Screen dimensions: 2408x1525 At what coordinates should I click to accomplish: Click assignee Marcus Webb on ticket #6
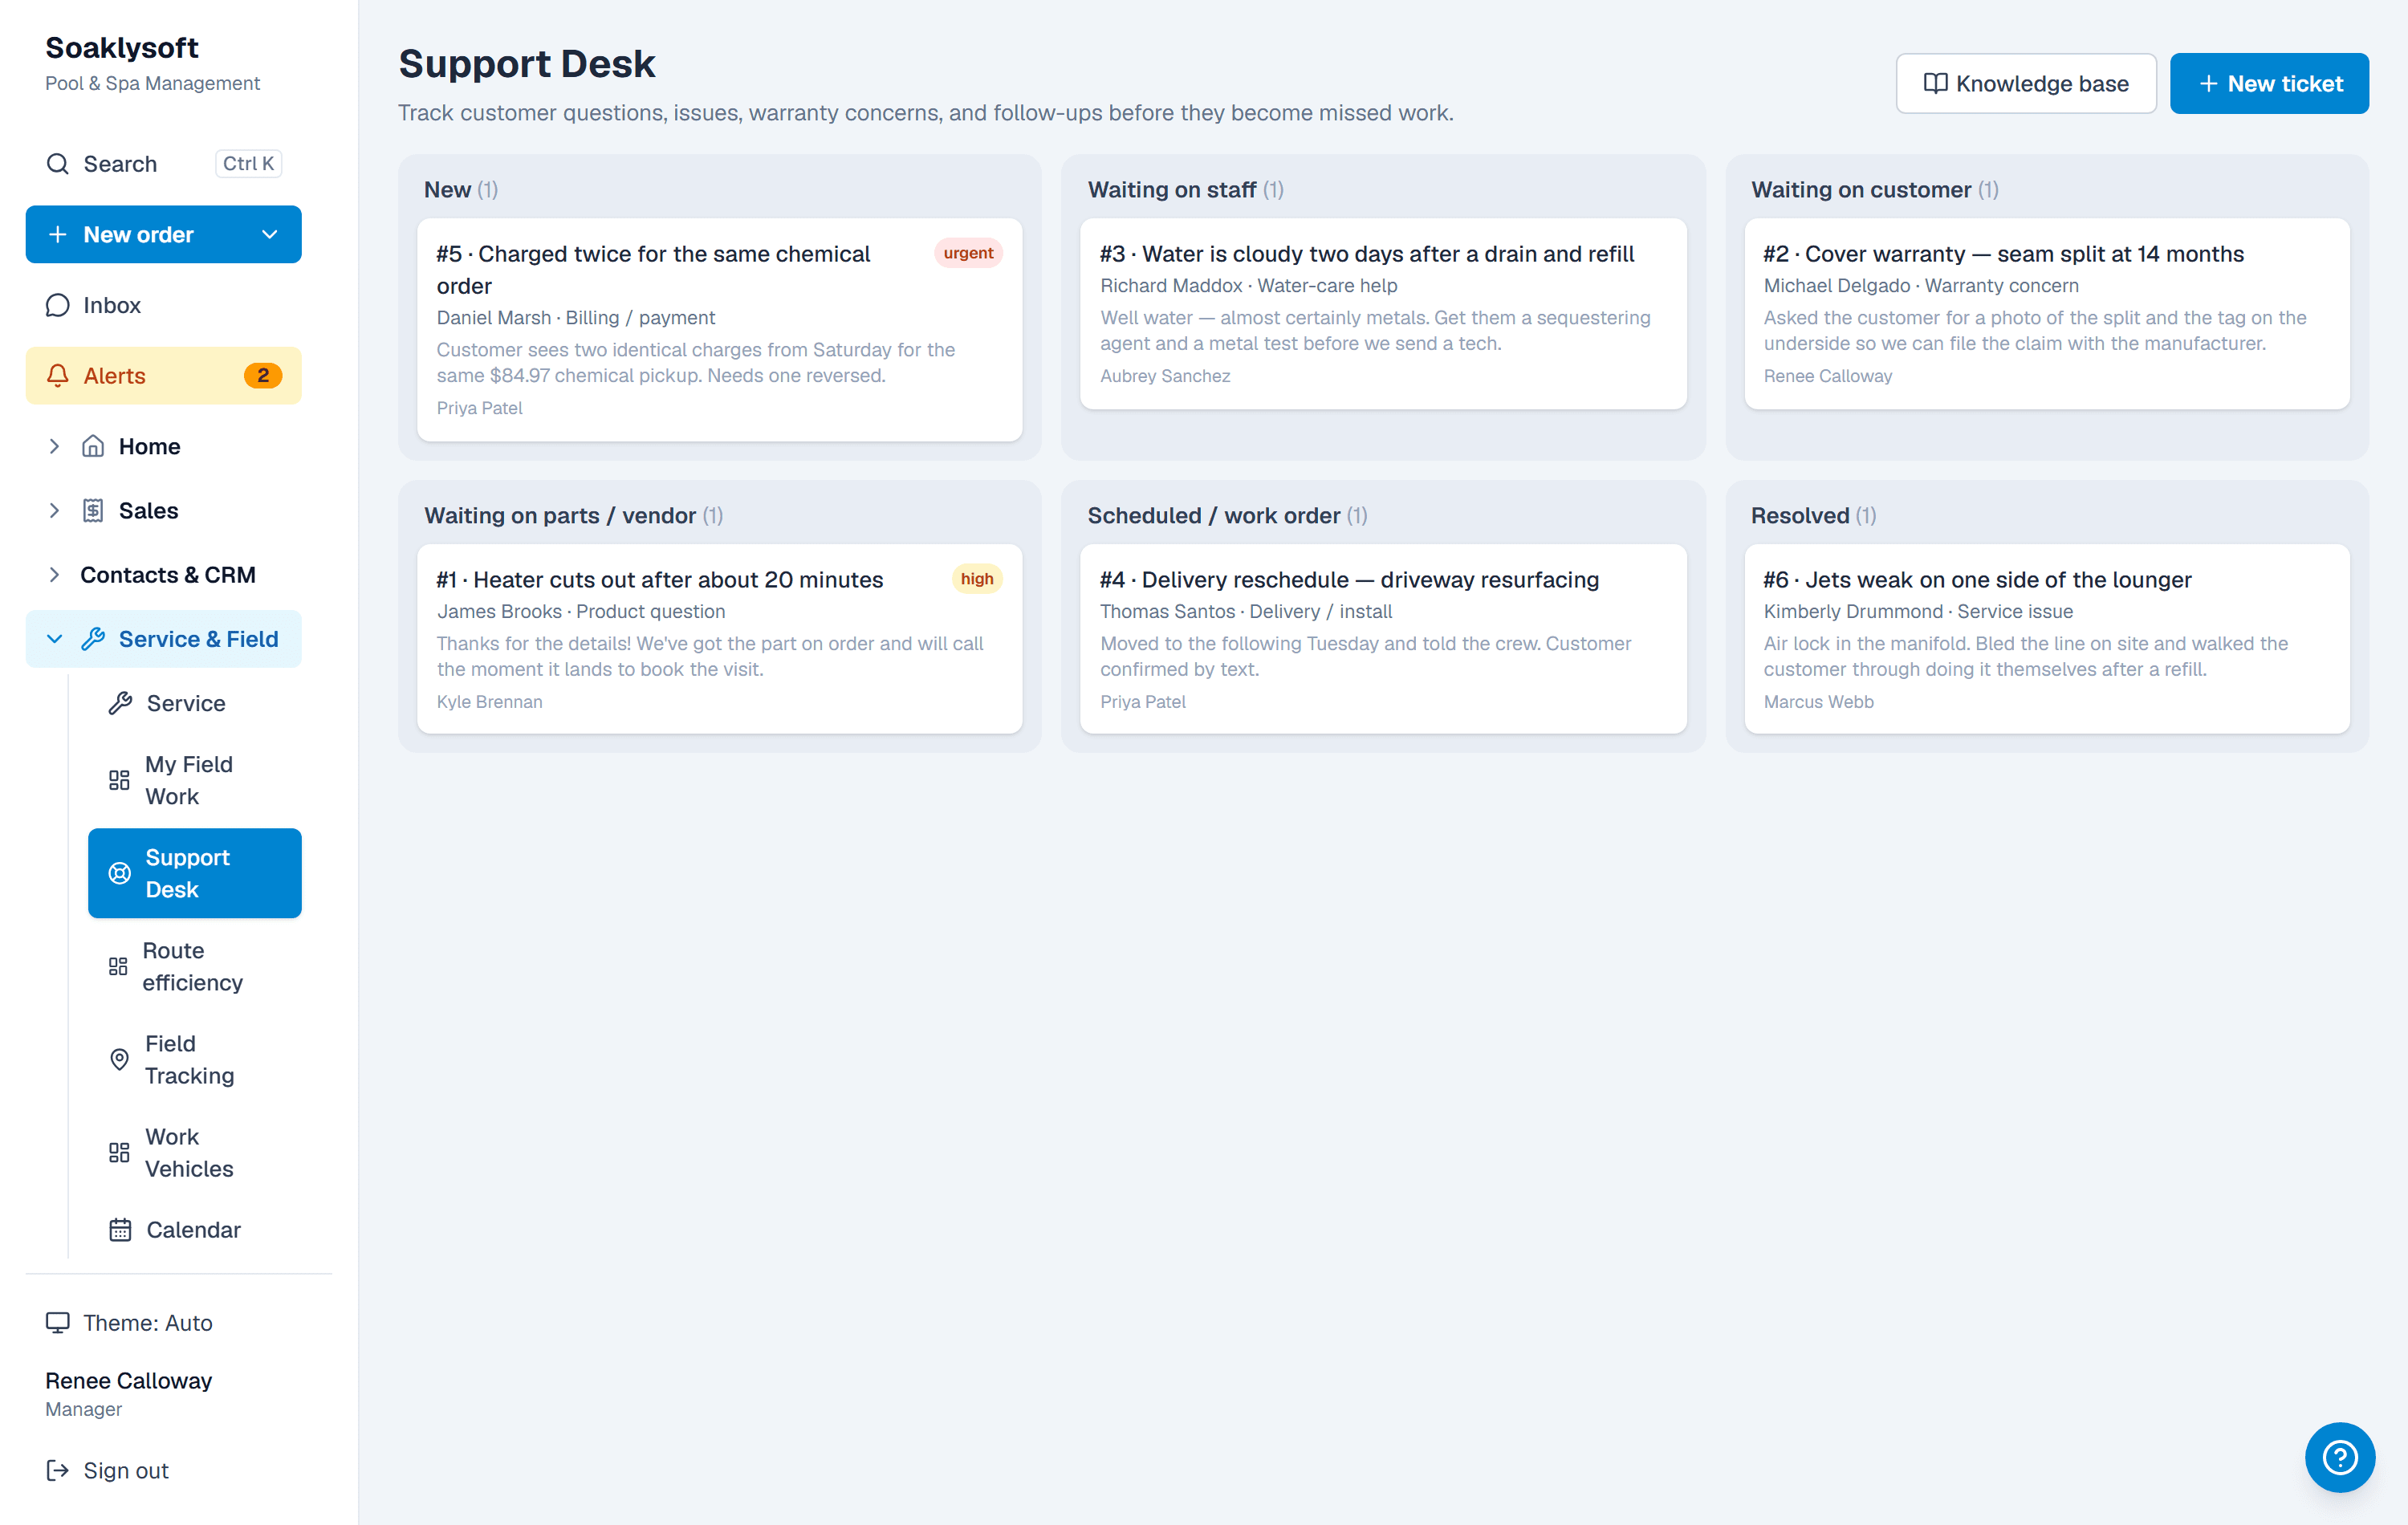coord(1818,702)
